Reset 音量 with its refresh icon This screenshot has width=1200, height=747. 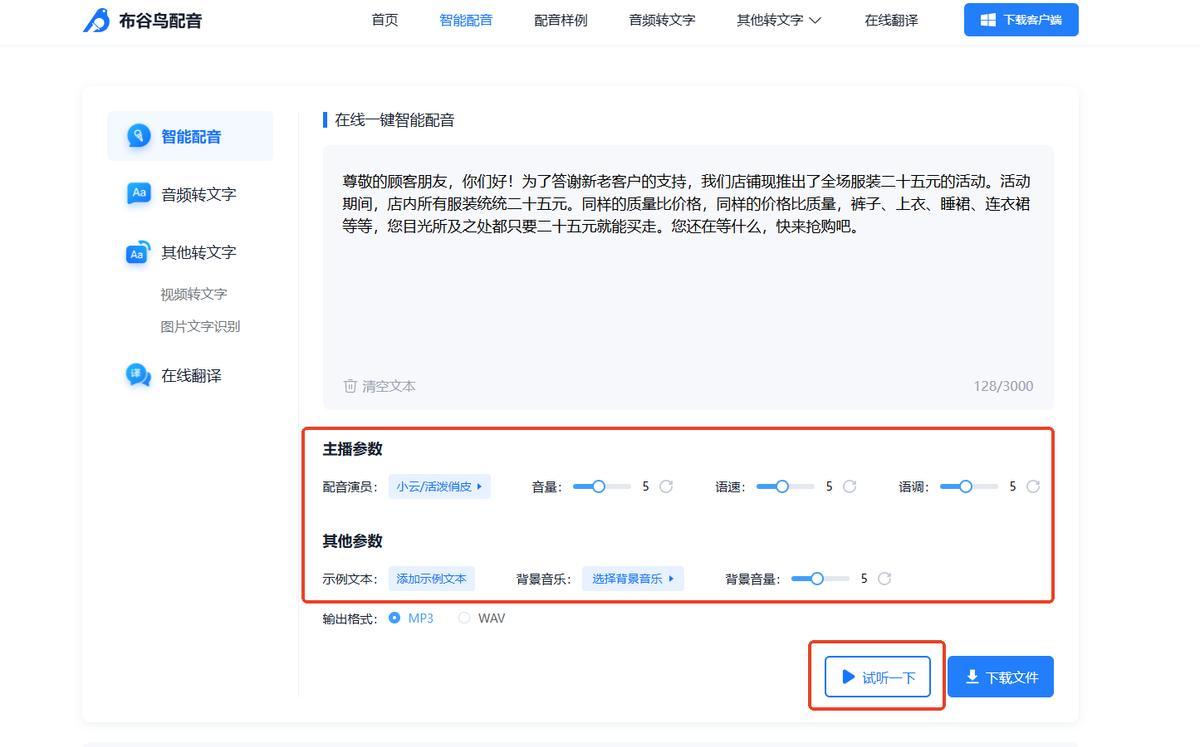point(666,487)
